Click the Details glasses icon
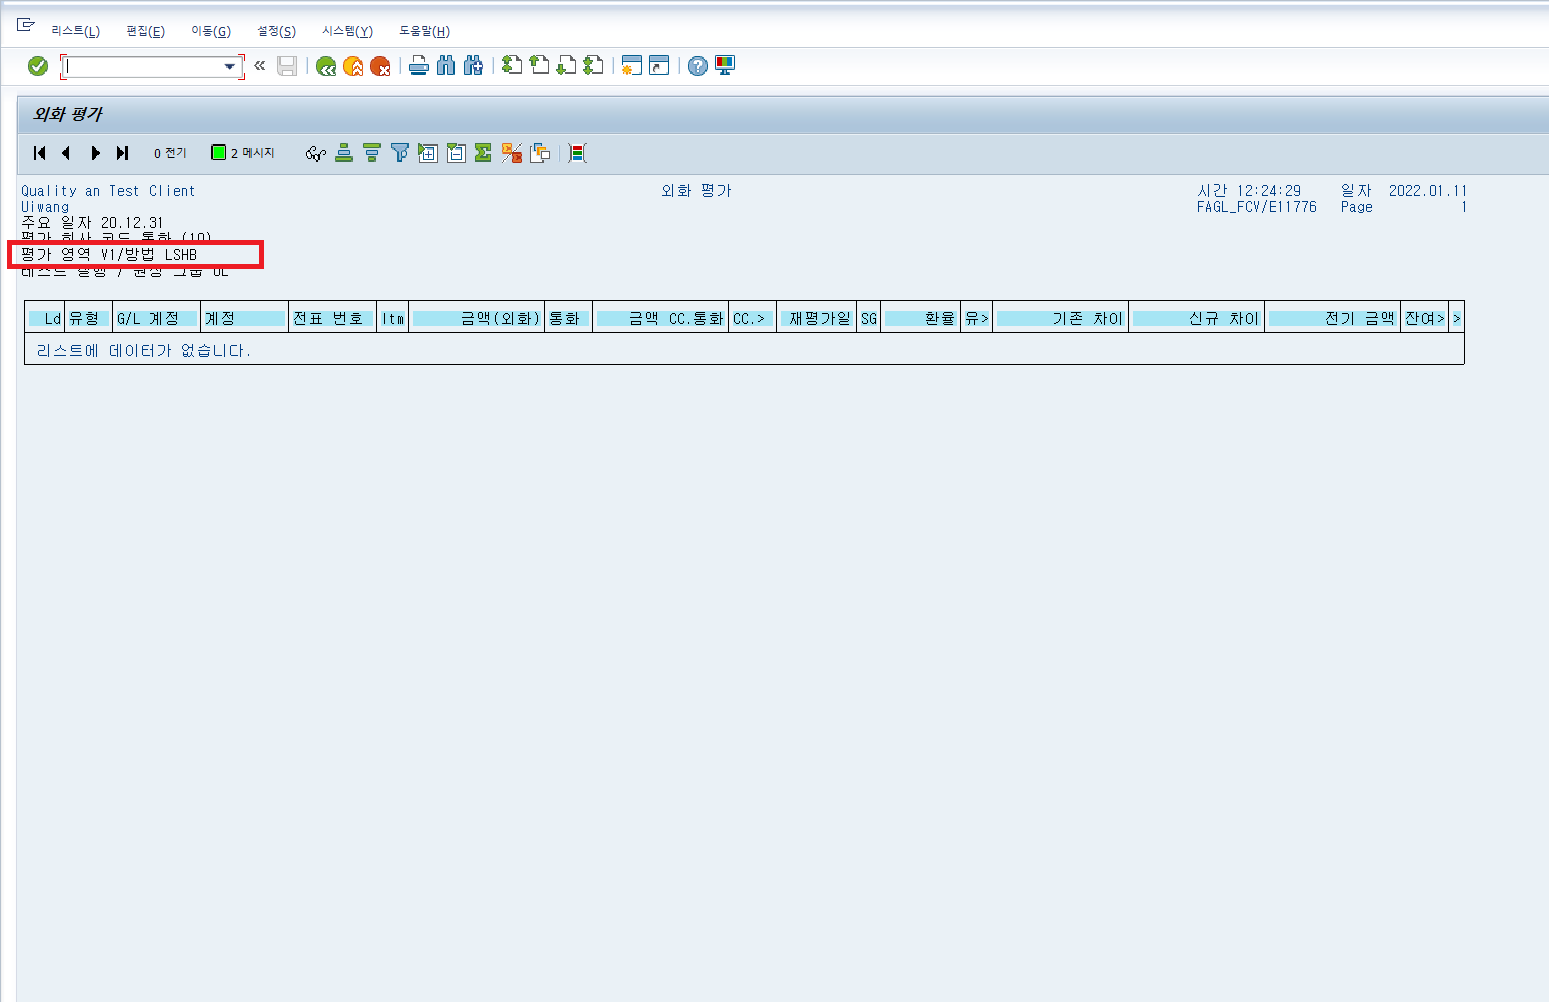 316,153
